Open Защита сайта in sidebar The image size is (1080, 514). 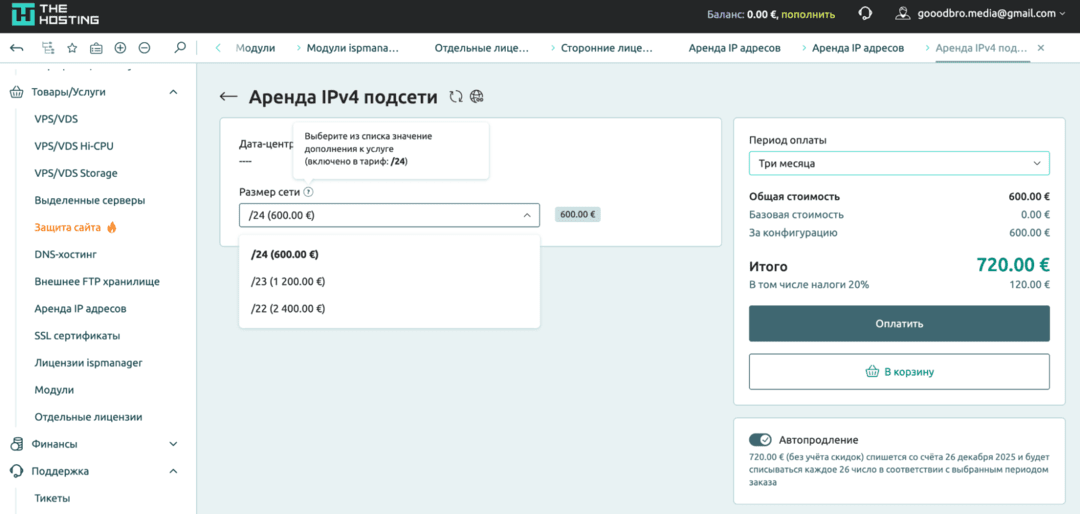[x=68, y=227]
